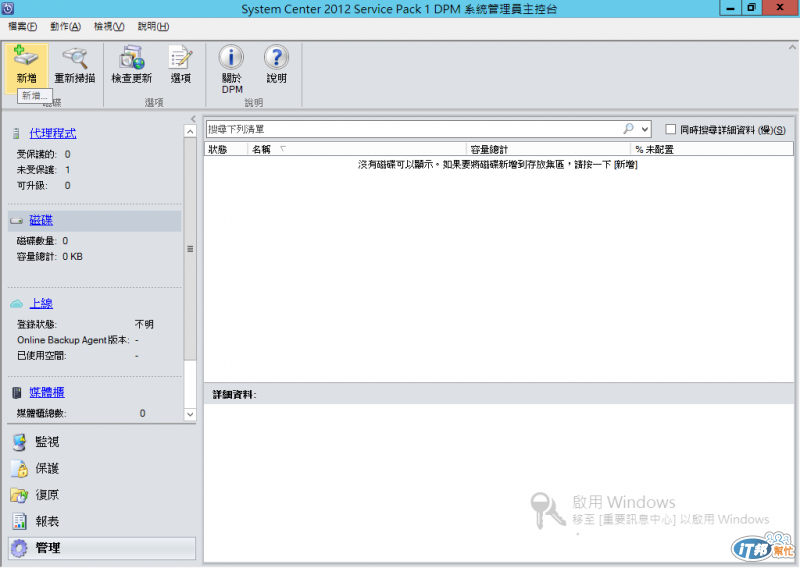Switch to the 復原 workspace
Screen dimensions: 800x568
coord(47,495)
